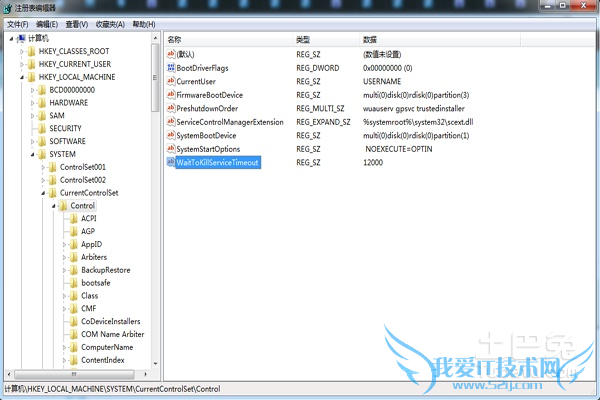Viewport: 600px width, 400px height.
Task: Expand the AppID node
Action: [64, 245]
